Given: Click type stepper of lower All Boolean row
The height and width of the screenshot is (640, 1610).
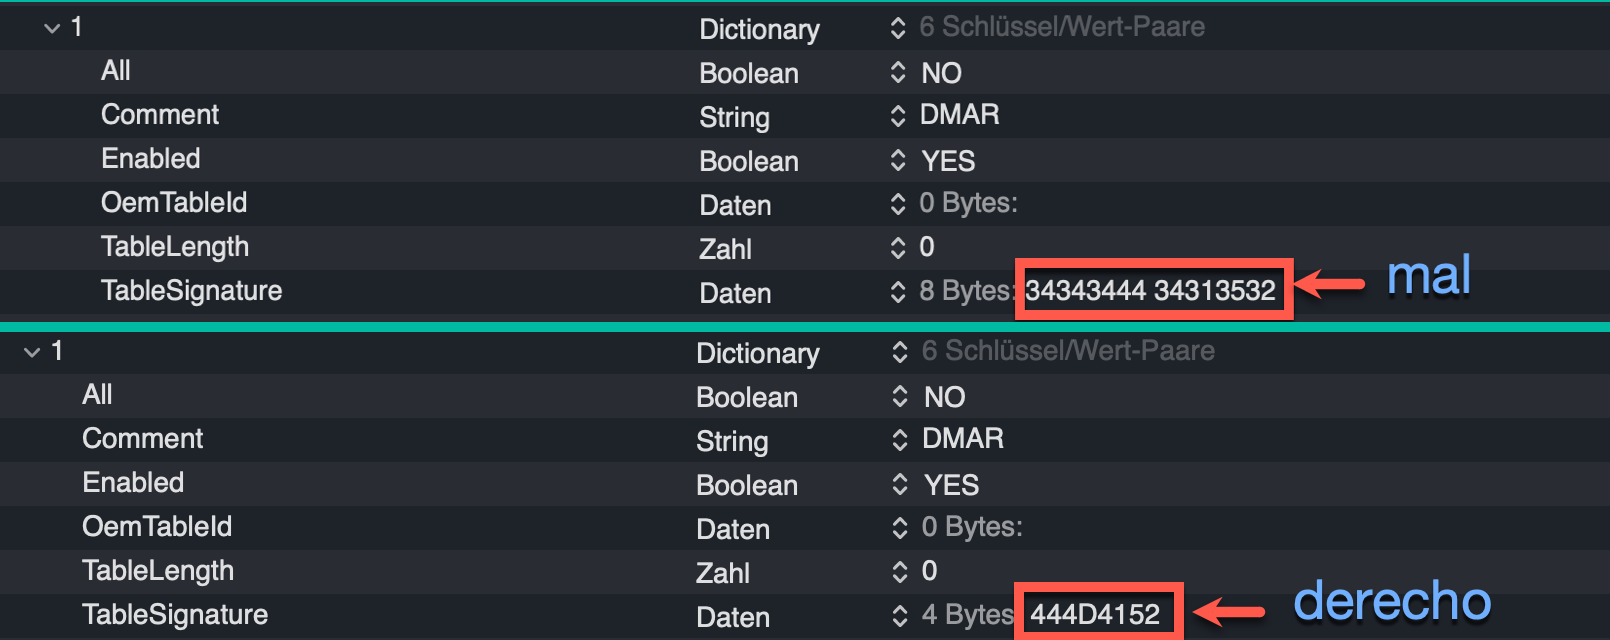Looking at the screenshot, I should click(900, 397).
